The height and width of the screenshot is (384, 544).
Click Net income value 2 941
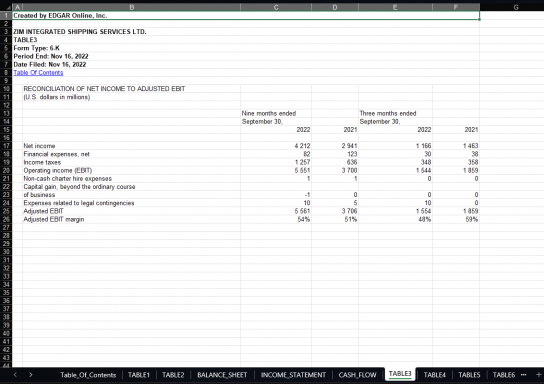(349, 146)
